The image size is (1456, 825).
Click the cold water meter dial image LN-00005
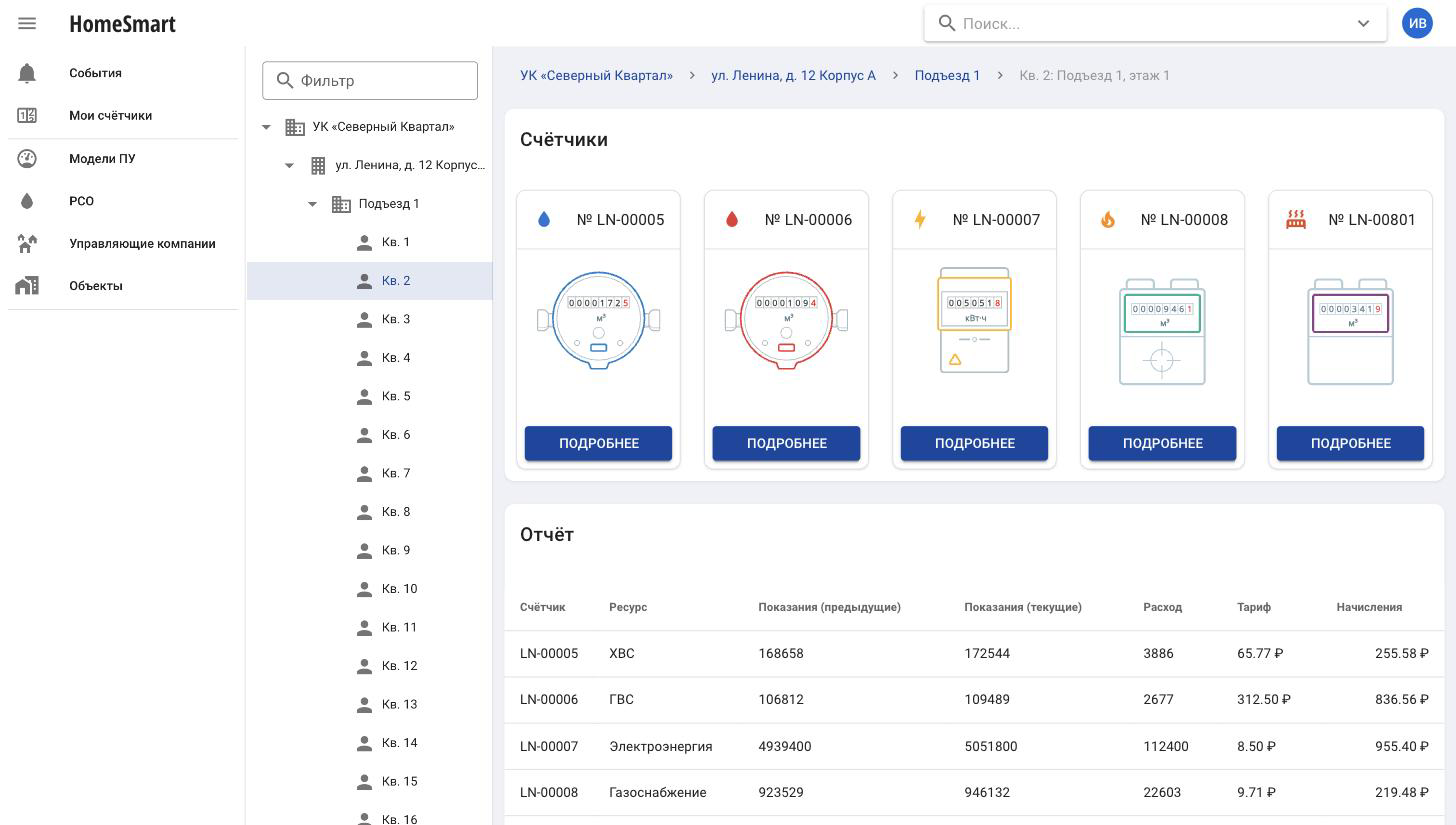[598, 320]
